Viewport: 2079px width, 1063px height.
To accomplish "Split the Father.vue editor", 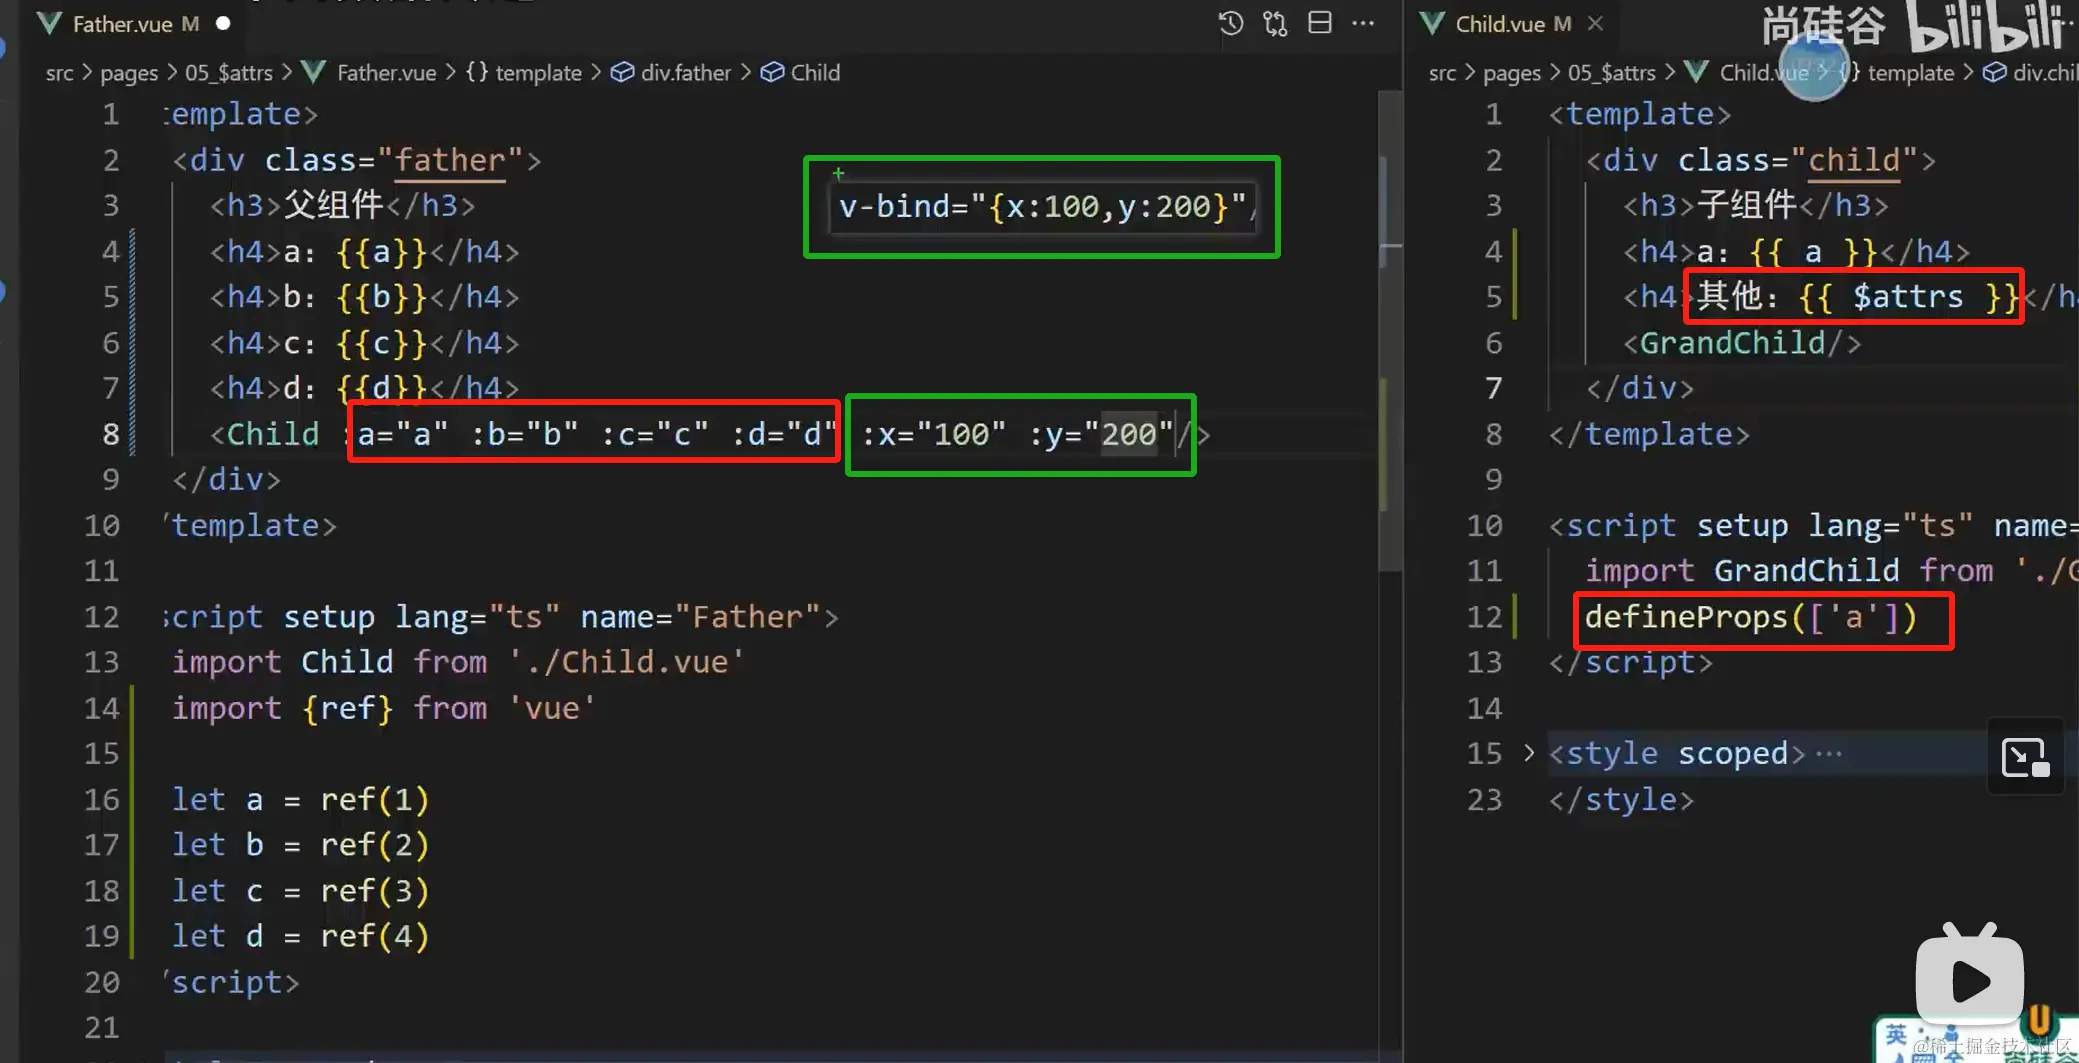I will click(1320, 23).
